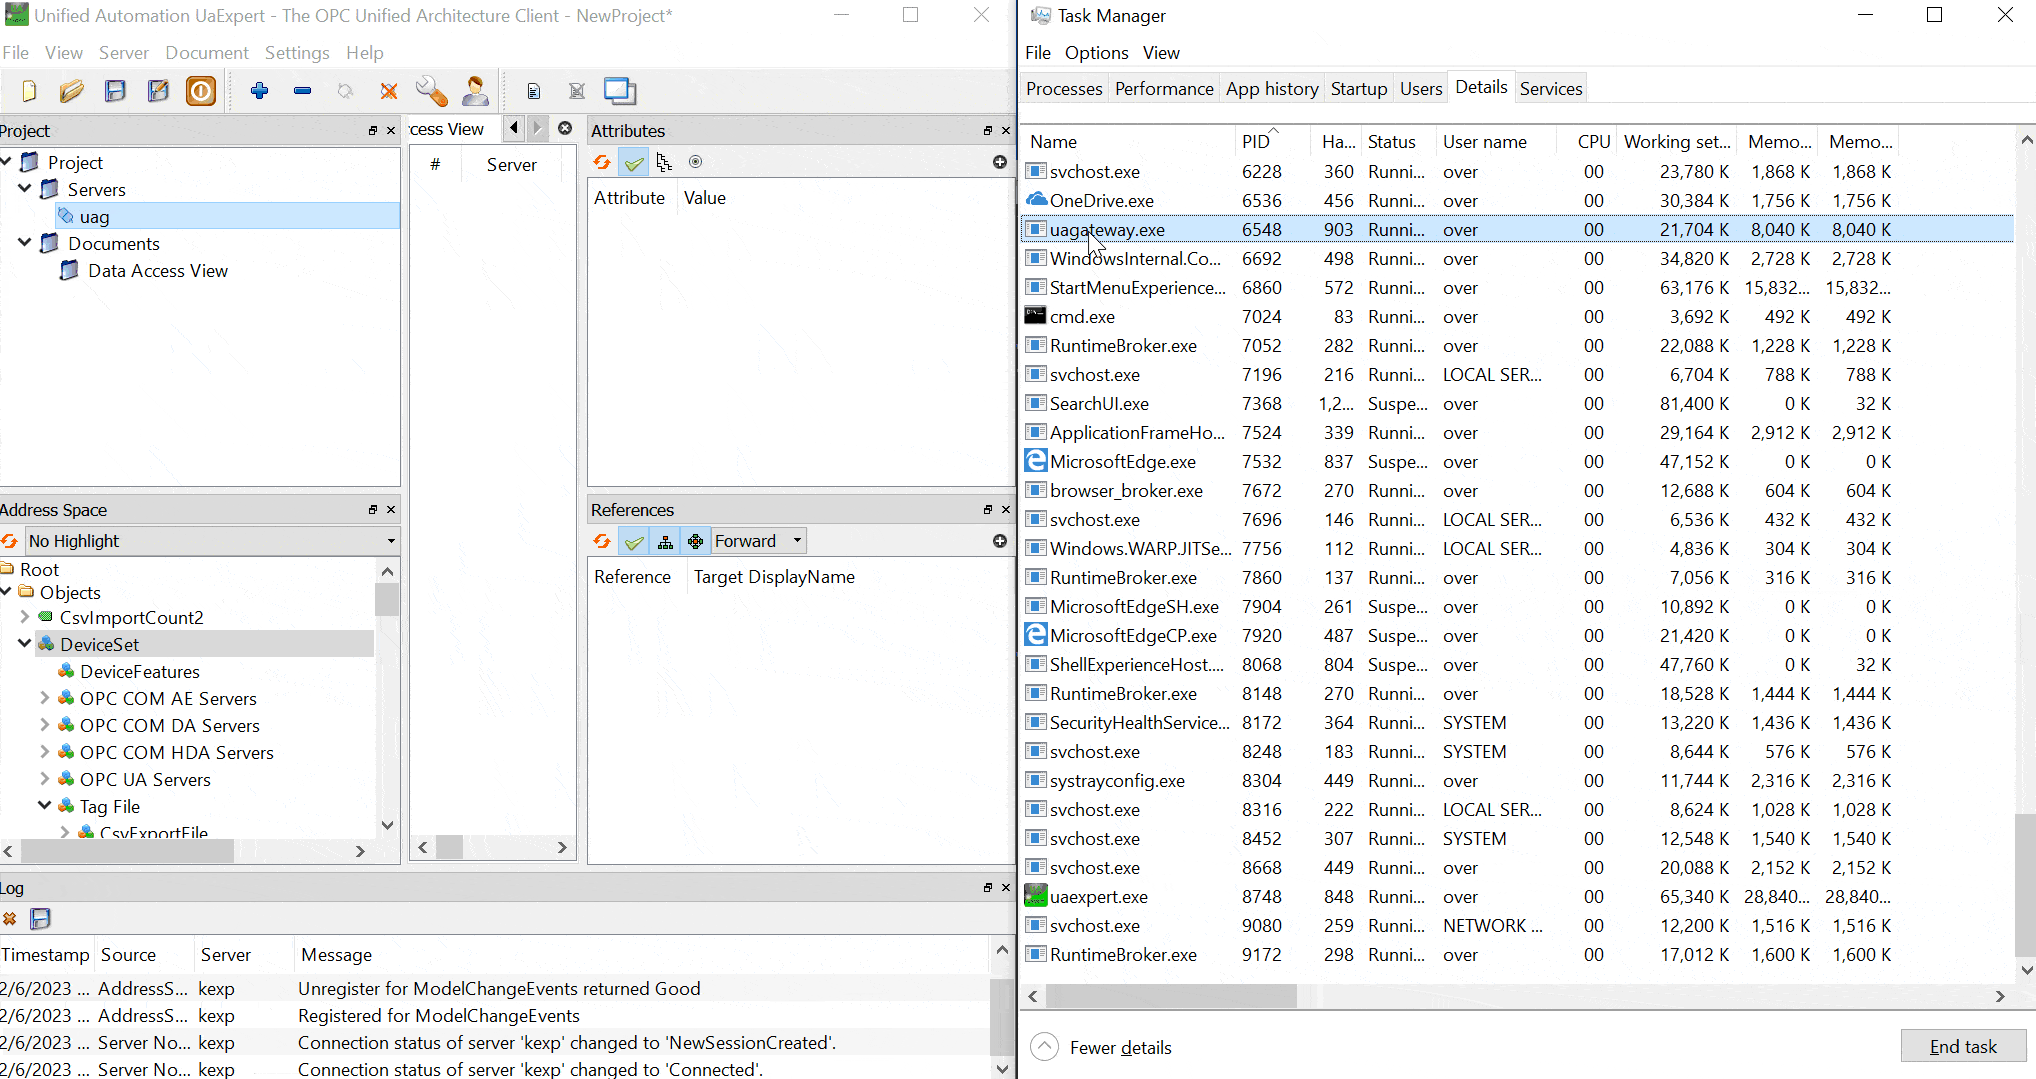Screen dimensions: 2036x1079
Task: Refresh the Attributes panel with orange arrows
Action: (602, 162)
